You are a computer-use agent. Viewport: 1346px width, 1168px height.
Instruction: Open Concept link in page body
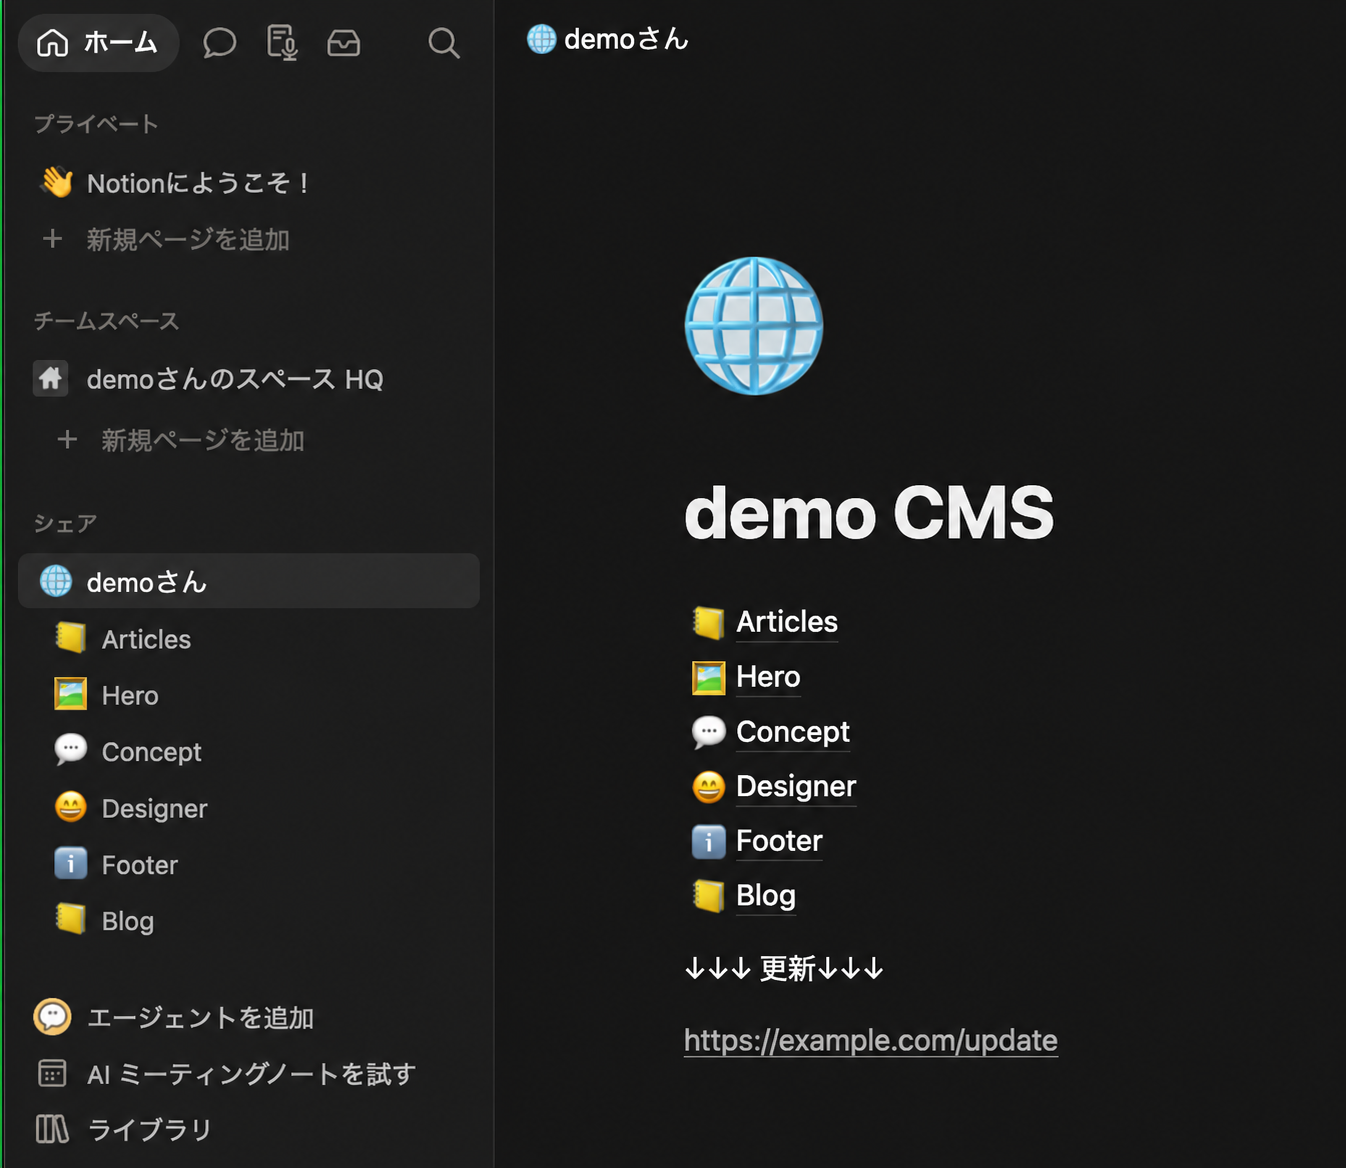click(x=793, y=732)
